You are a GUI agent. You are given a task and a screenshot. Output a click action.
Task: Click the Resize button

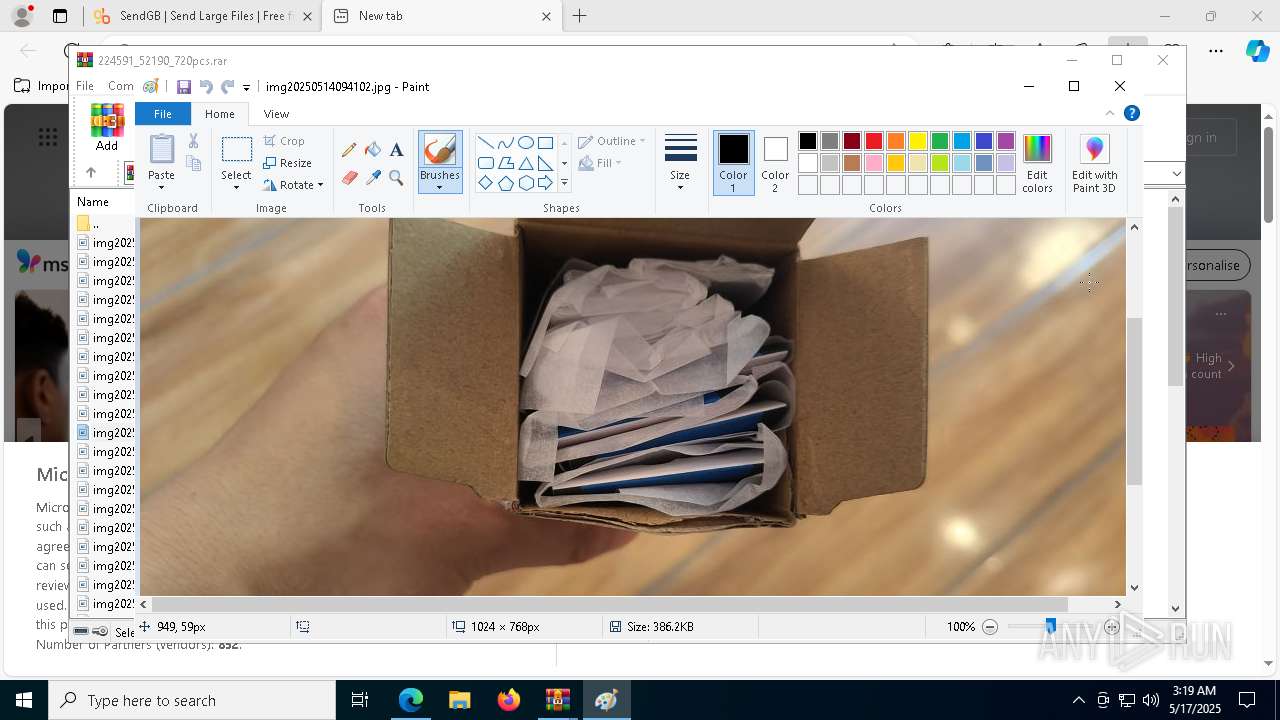(288, 163)
